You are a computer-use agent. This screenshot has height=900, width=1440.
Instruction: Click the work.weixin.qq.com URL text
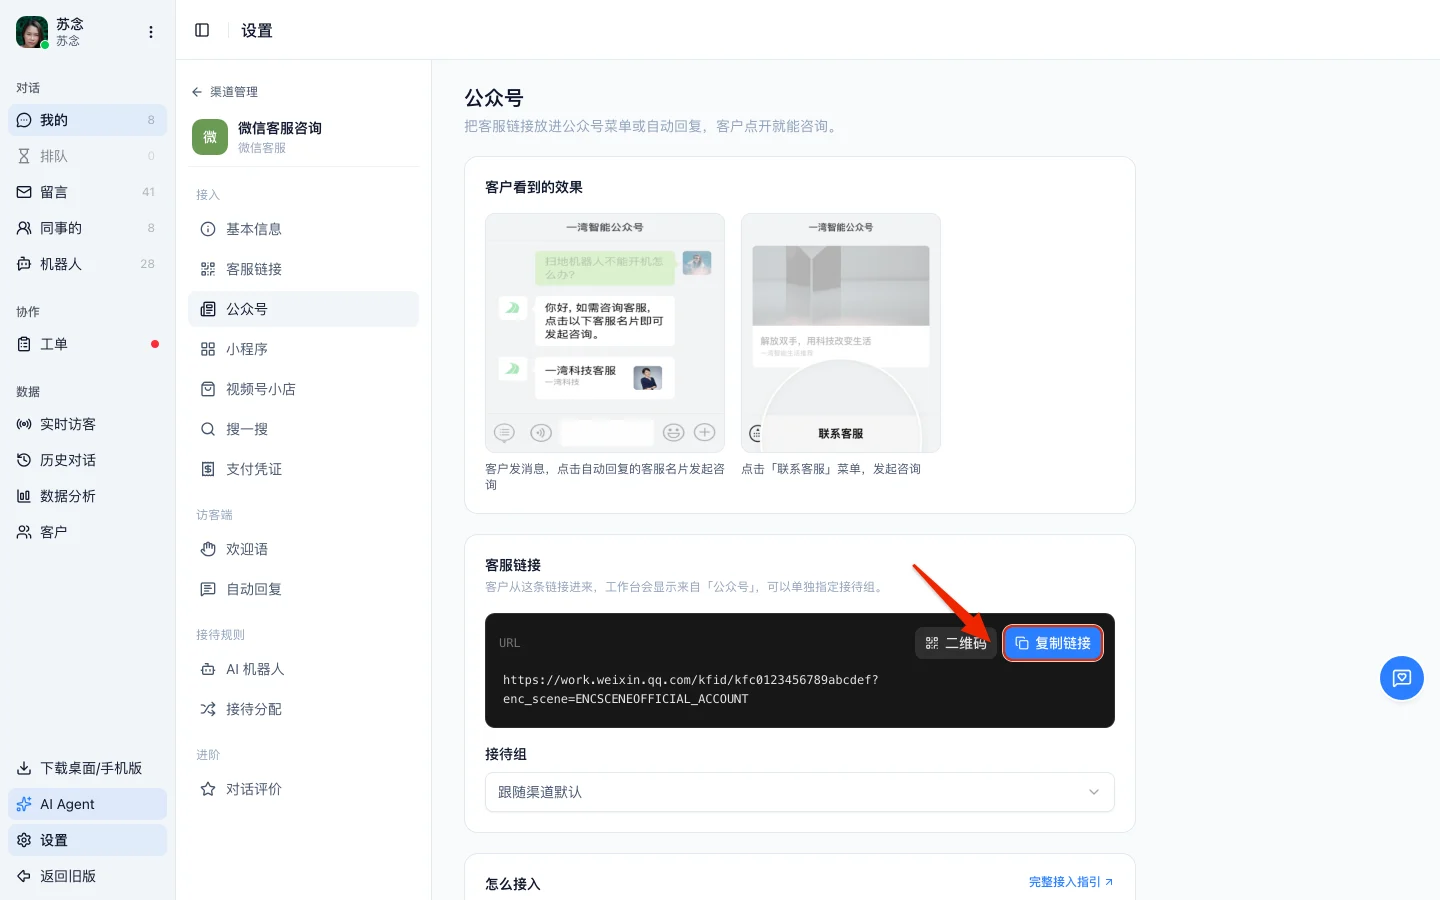[691, 689]
